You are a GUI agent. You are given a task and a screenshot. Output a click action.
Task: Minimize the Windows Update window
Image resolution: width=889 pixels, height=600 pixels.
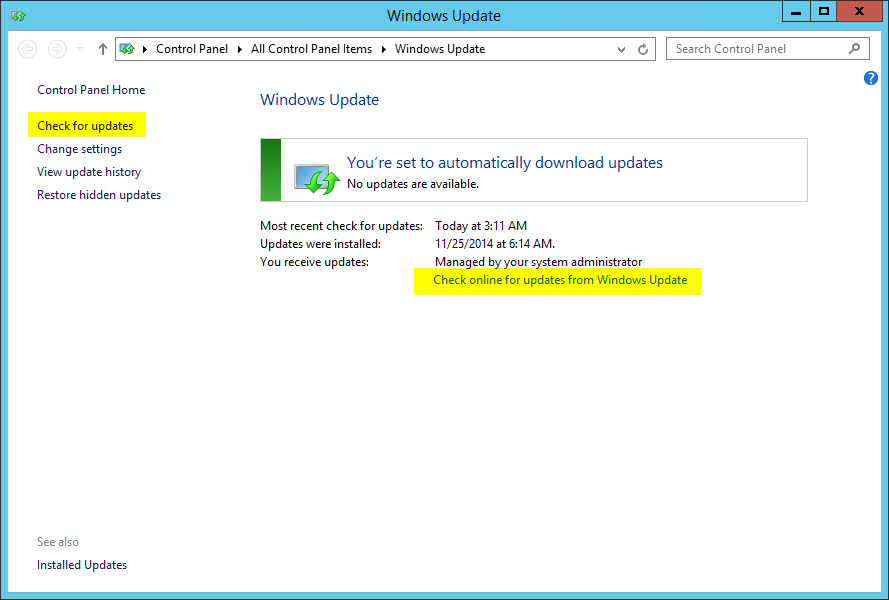797,12
